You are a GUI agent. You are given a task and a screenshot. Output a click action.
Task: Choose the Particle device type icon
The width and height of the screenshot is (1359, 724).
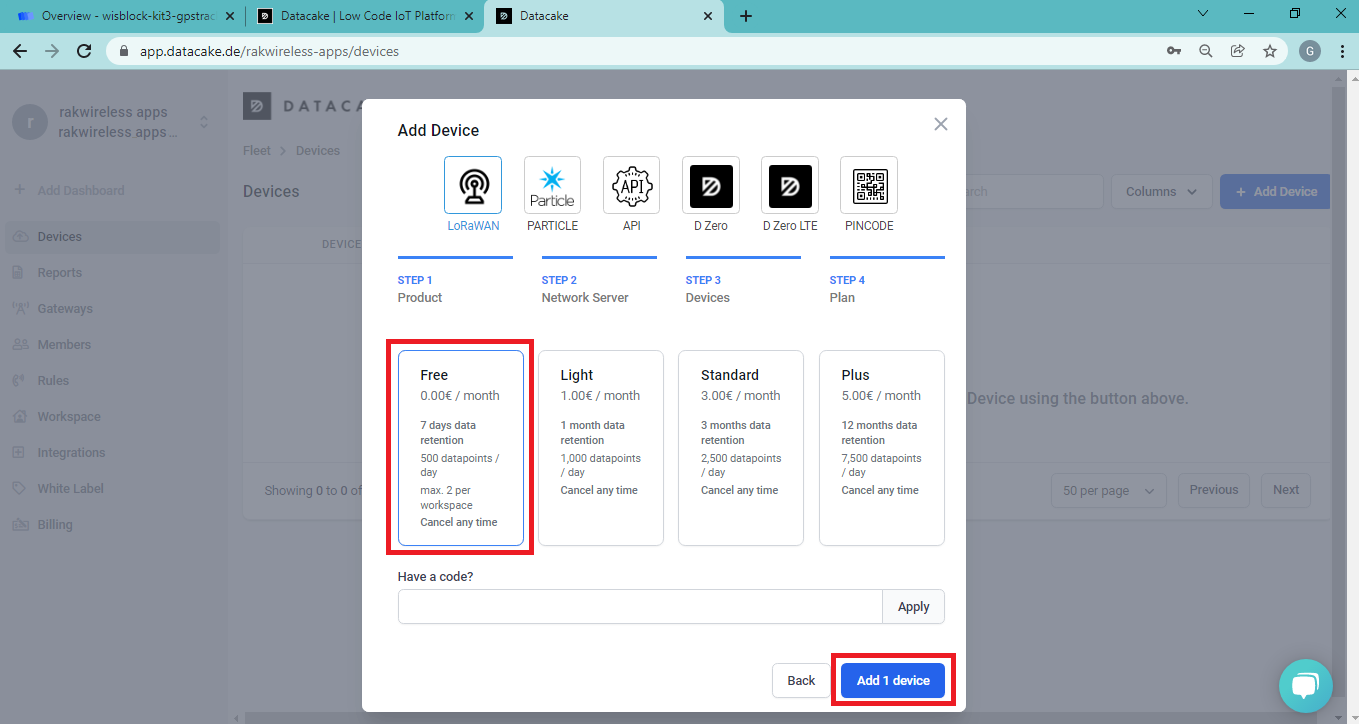(552, 185)
